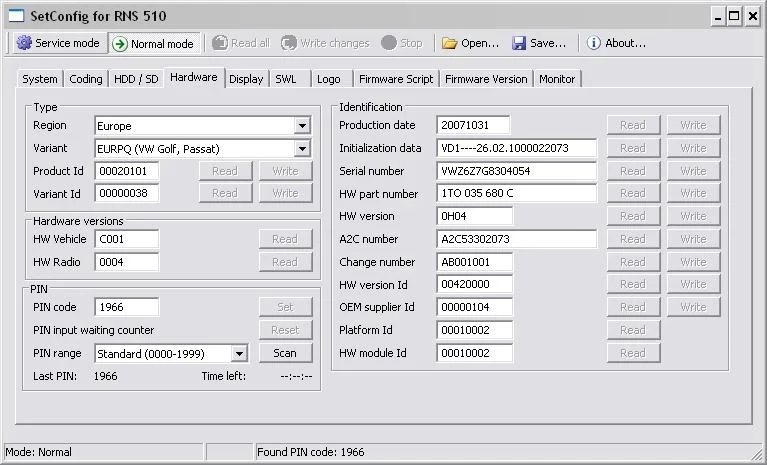
Task: Switch to the Coding tab
Action: coord(86,79)
